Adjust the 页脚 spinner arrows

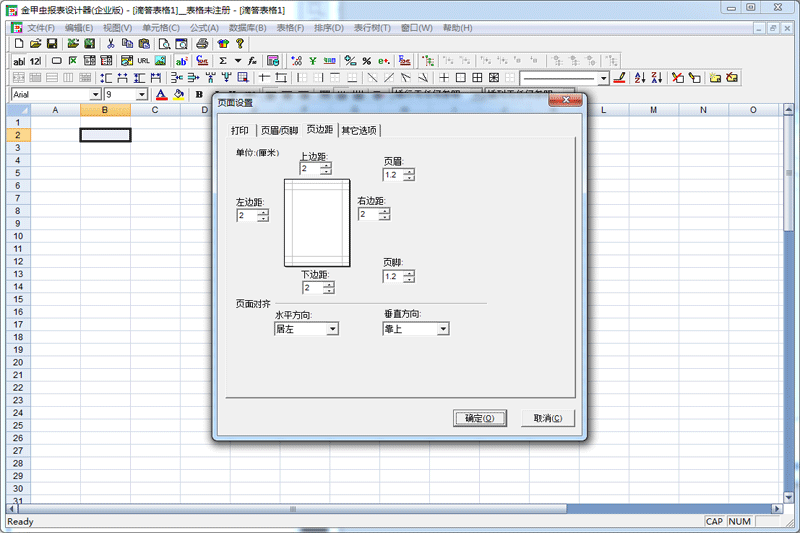[409, 276]
